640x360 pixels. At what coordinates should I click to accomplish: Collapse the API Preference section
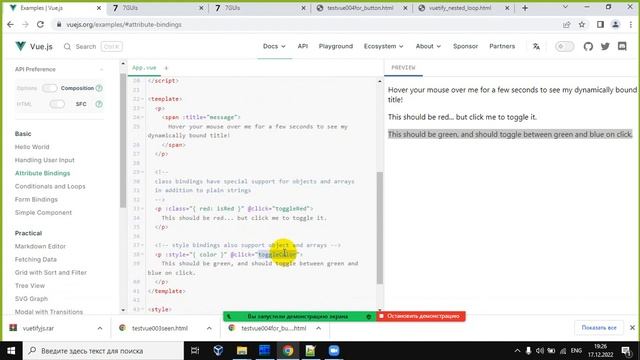101,69
